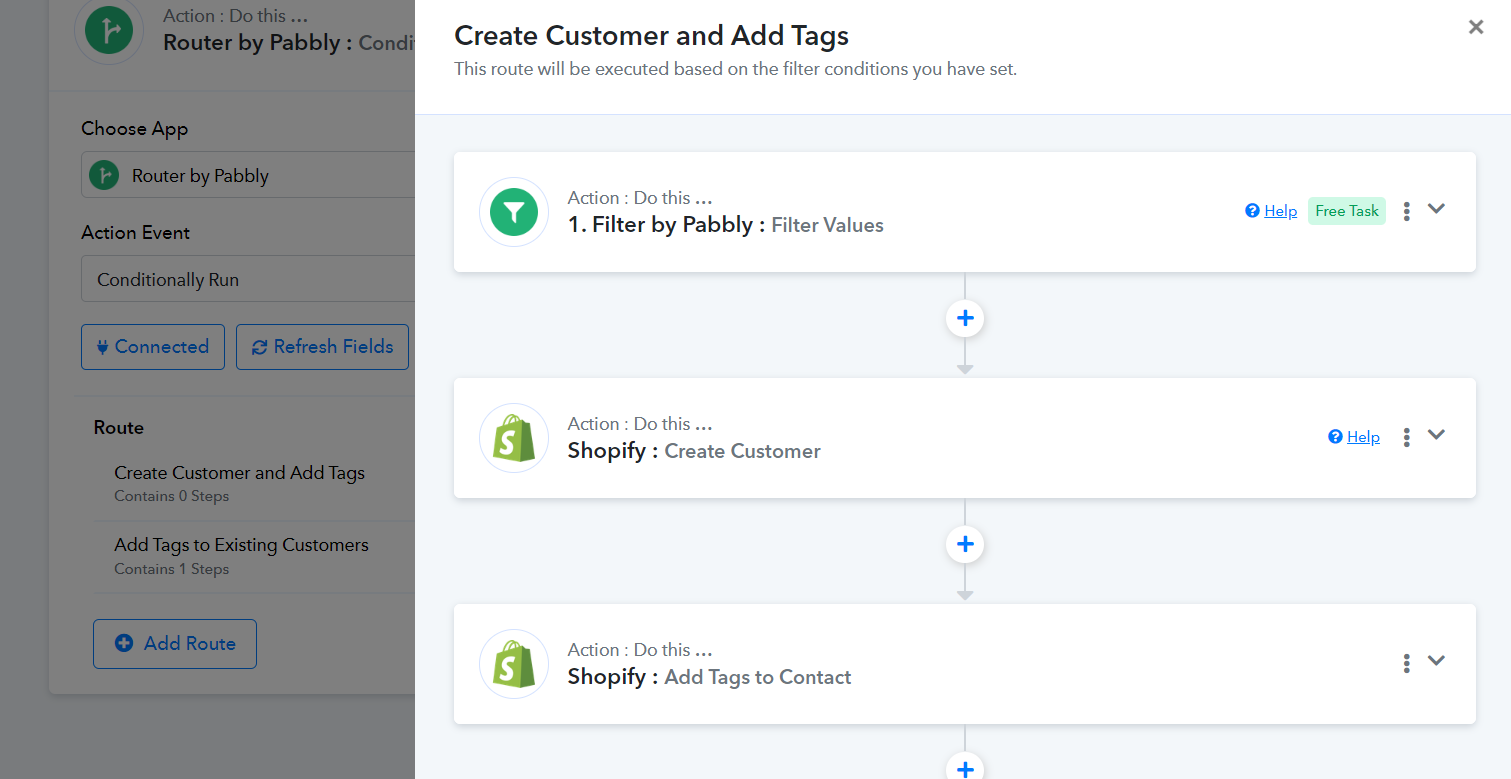The height and width of the screenshot is (779, 1511).
Task: Click the Shopify : Add Tags to Contact title
Action: [x=710, y=677]
